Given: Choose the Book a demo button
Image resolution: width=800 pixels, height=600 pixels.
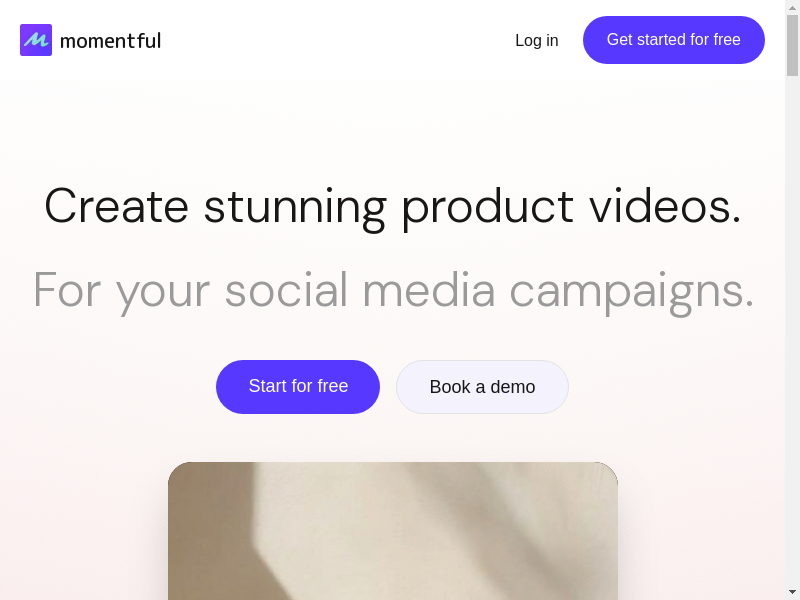Looking at the screenshot, I should (482, 387).
